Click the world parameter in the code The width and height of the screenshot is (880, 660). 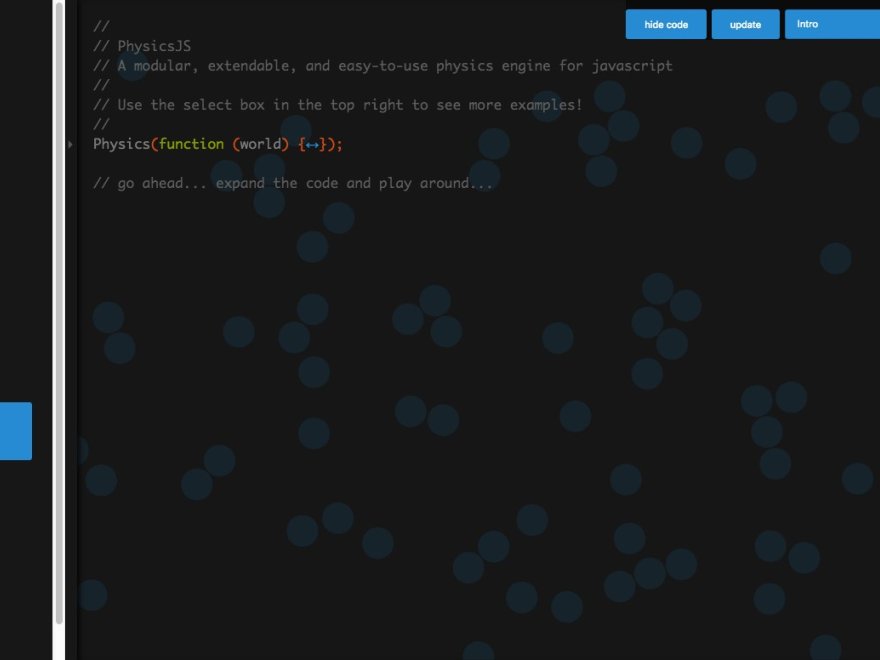(259, 144)
